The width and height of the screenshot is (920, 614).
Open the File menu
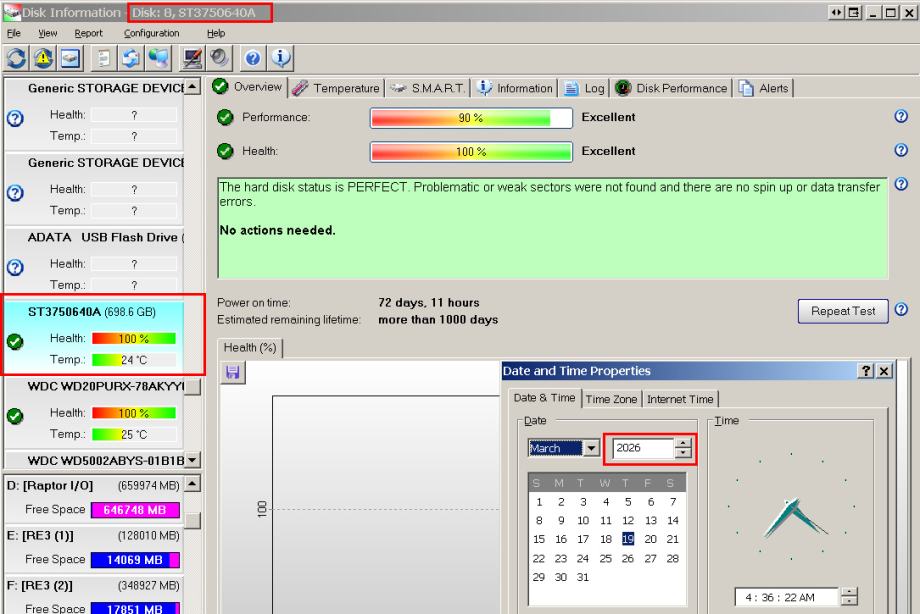point(13,33)
